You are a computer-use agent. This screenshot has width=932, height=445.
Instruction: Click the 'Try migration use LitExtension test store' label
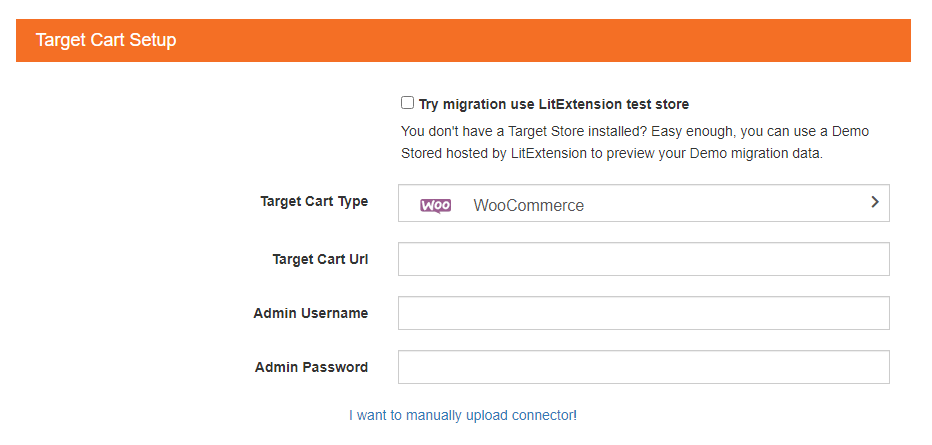(x=553, y=105)
